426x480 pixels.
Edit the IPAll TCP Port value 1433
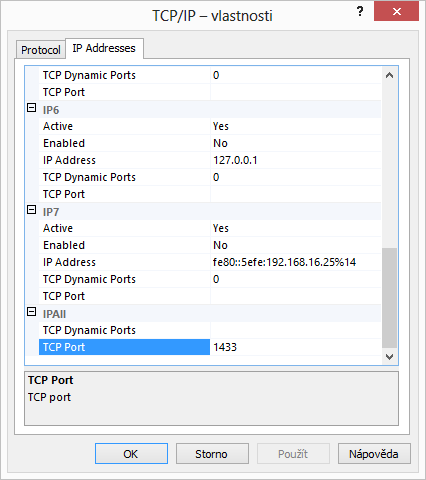point(295,347)
